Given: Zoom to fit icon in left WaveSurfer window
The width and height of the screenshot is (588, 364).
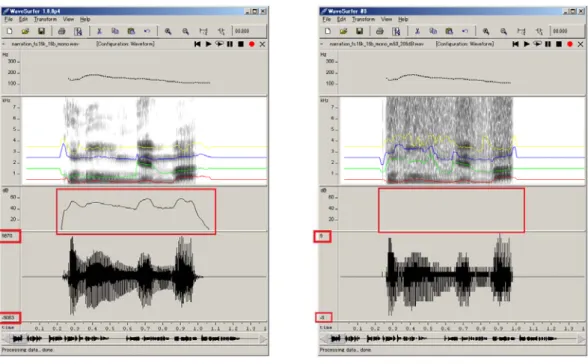Looking at the screenshot, I should click(203, 31).
